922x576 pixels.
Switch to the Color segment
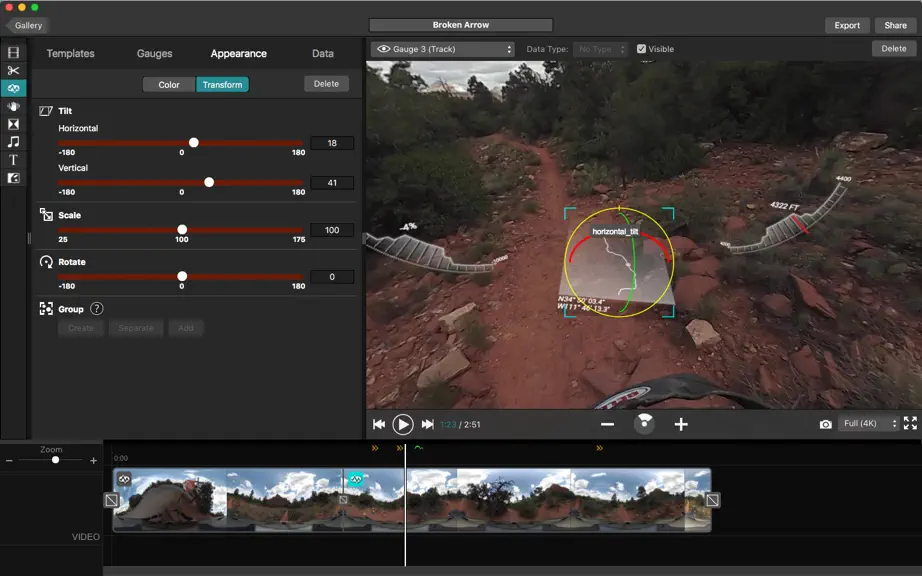point(169,85)
